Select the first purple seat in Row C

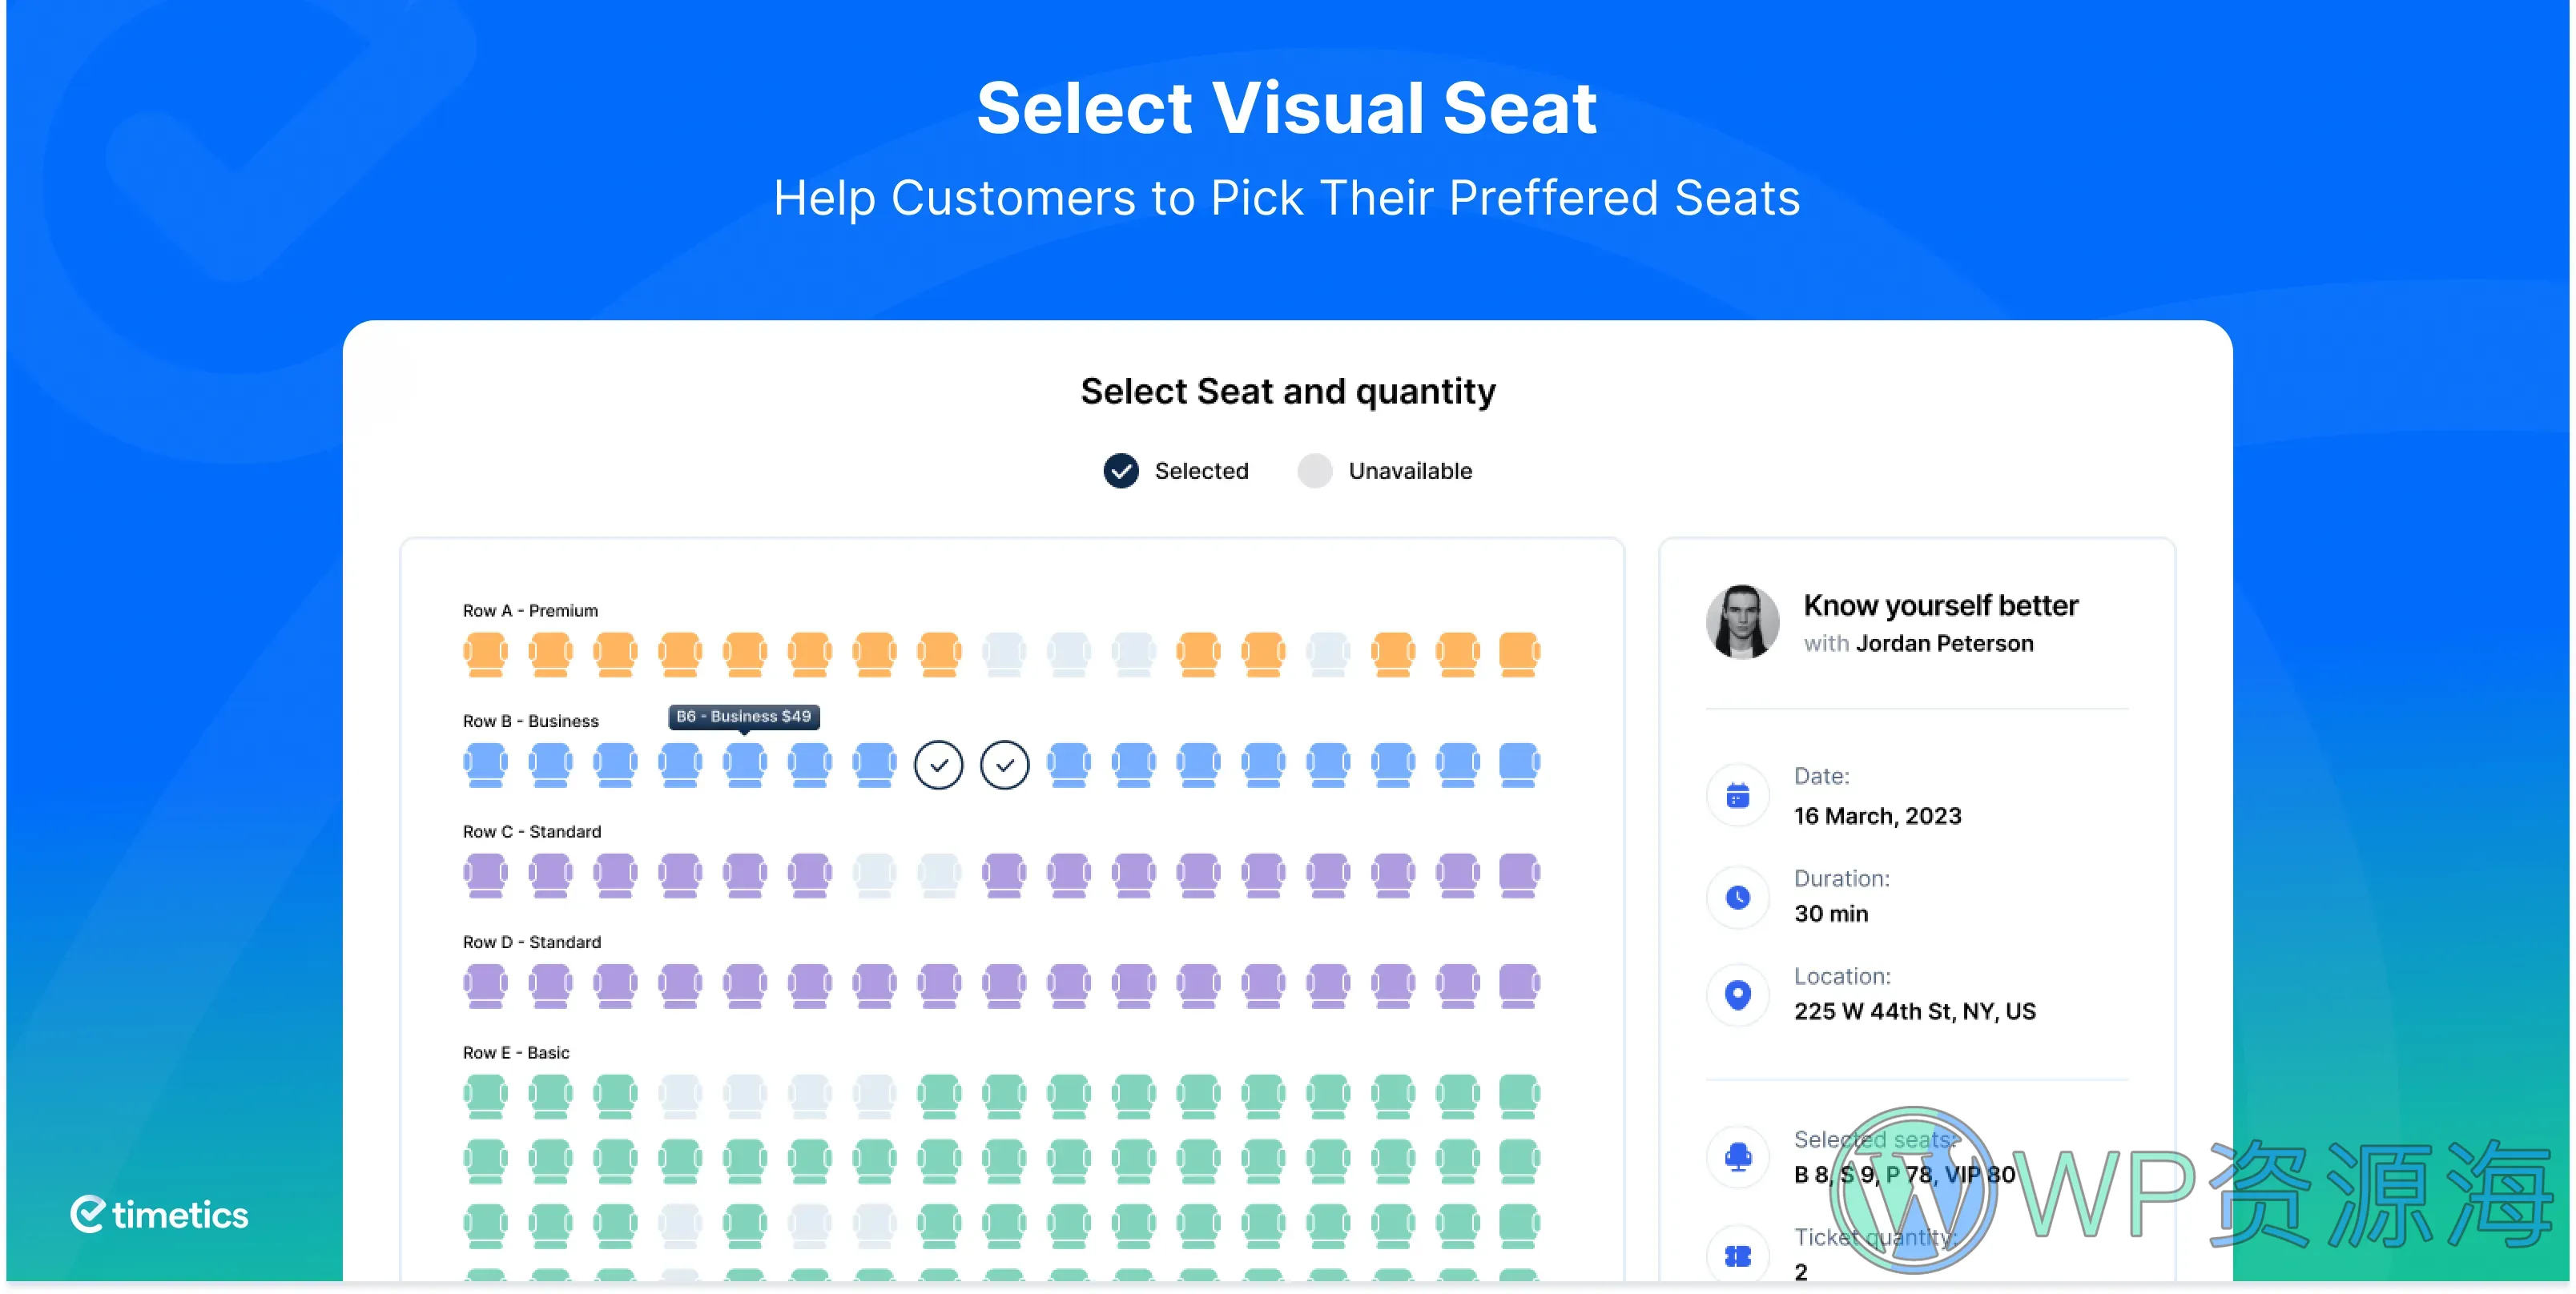coord(485,875)
